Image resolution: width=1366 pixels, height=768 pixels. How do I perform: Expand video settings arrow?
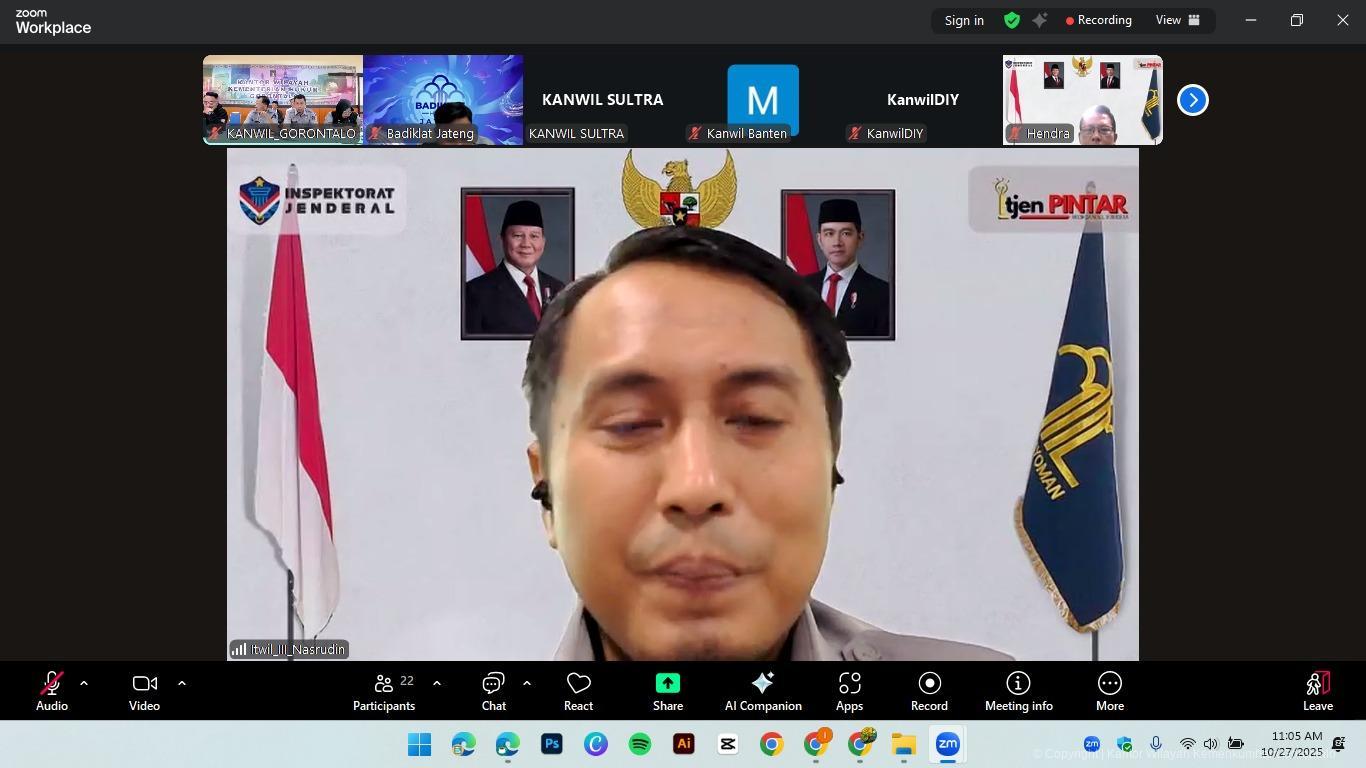(x=181, y=683)
